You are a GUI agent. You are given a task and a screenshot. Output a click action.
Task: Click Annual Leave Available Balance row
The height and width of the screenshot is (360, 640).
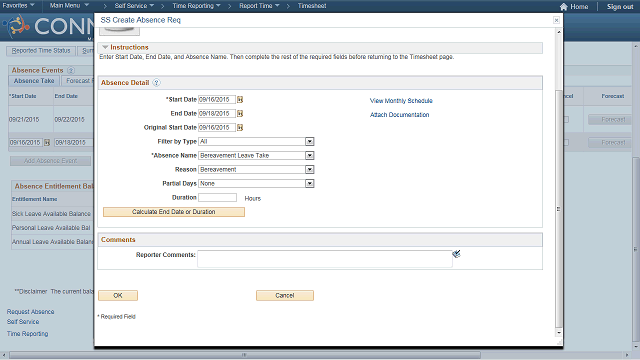[53, 242]
